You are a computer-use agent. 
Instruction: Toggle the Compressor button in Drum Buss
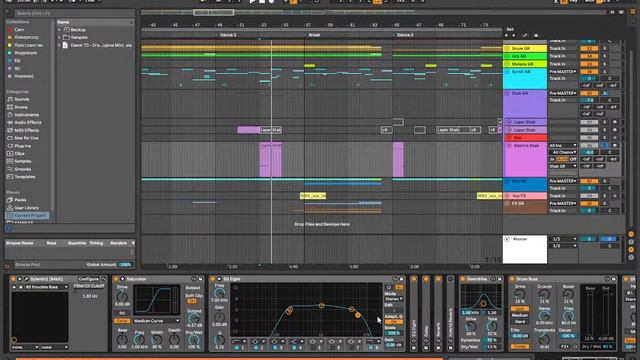point(520,347)
